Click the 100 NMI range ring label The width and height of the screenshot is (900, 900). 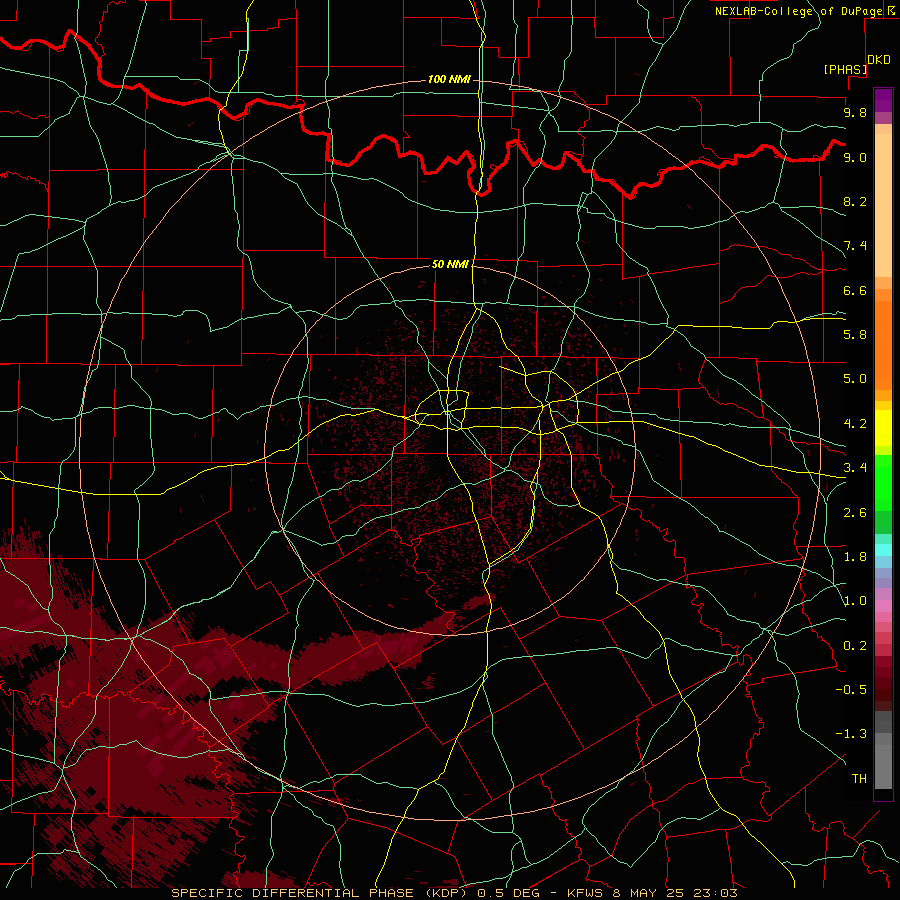[449, 79]
